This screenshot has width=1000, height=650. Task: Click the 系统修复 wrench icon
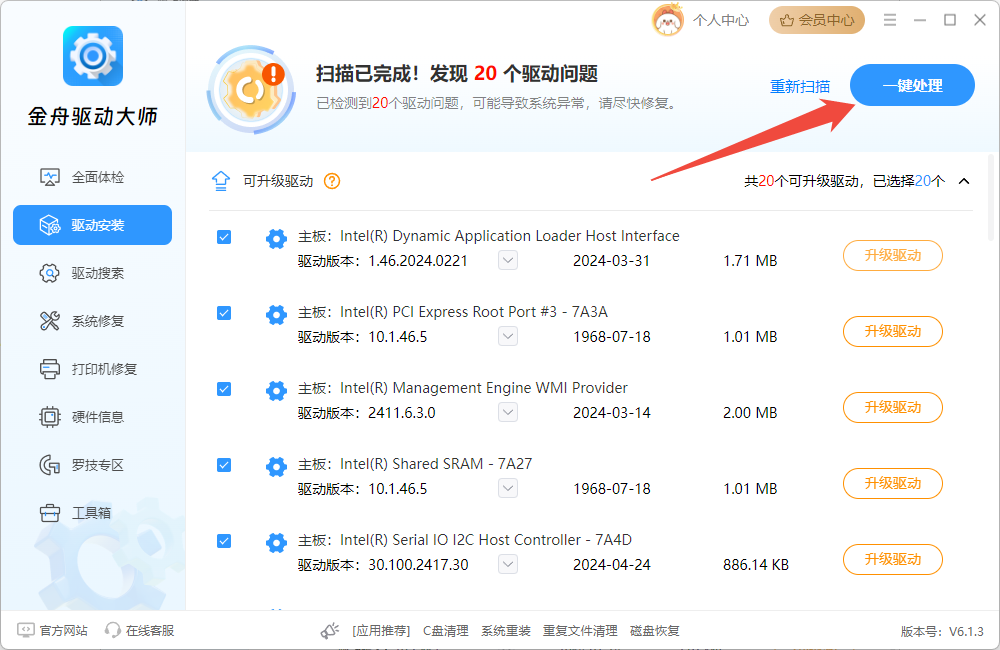point(50,321)
